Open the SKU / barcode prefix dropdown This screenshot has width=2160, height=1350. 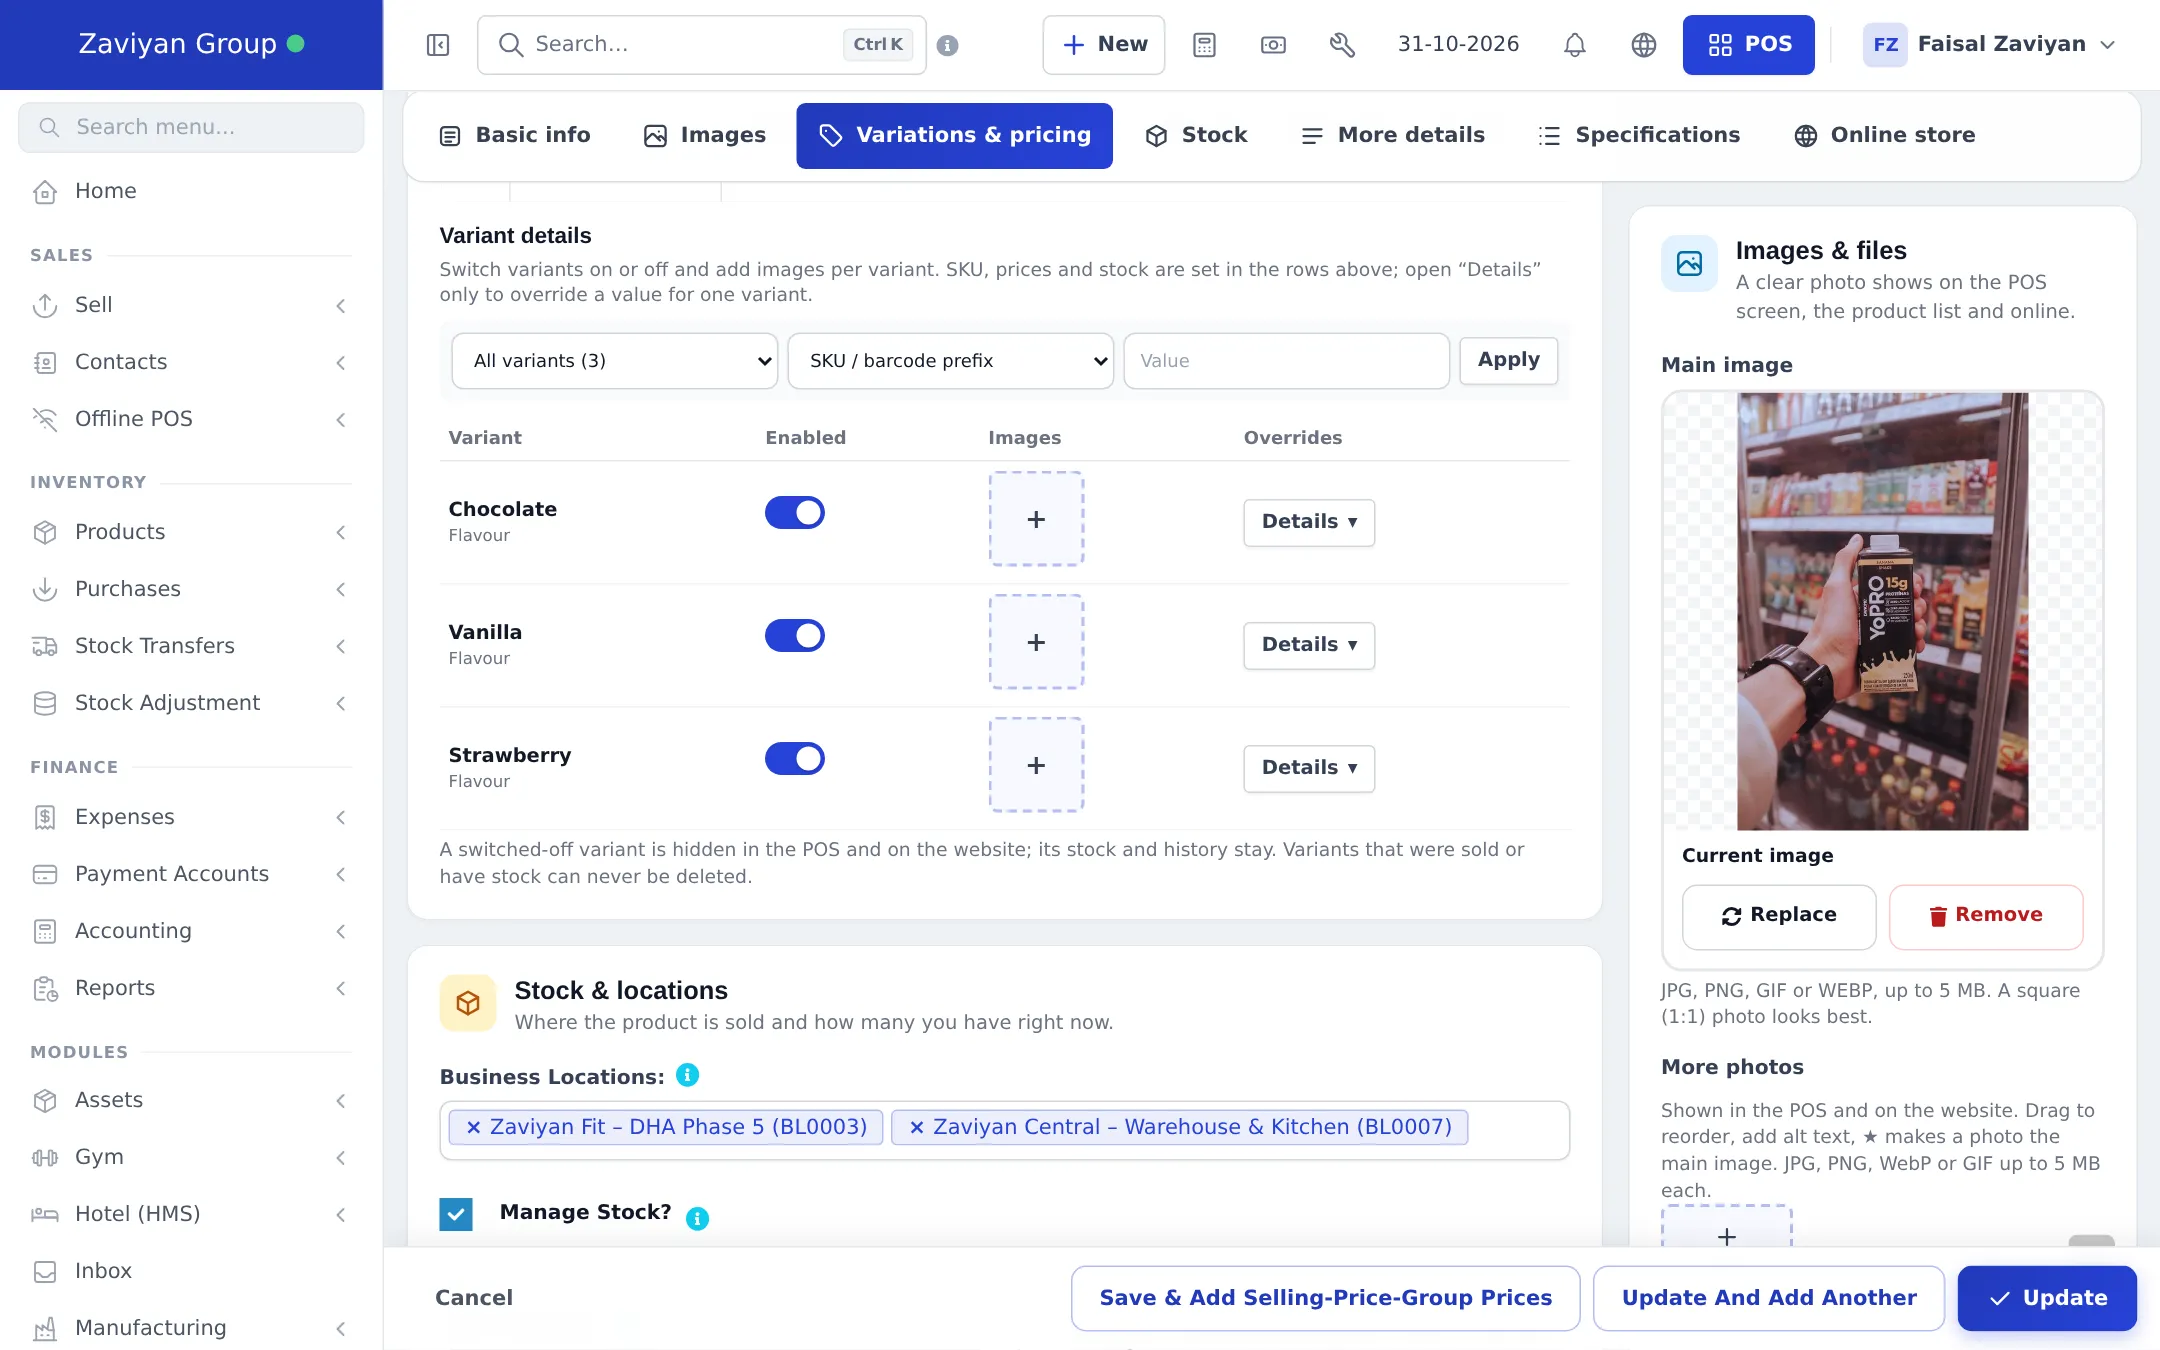pos(951,361)
